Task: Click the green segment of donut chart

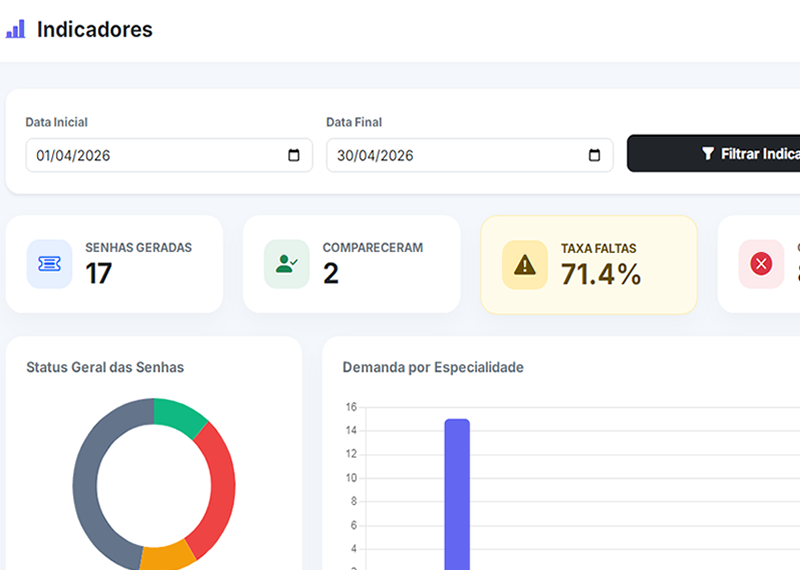Action: (x=181, y=416)
